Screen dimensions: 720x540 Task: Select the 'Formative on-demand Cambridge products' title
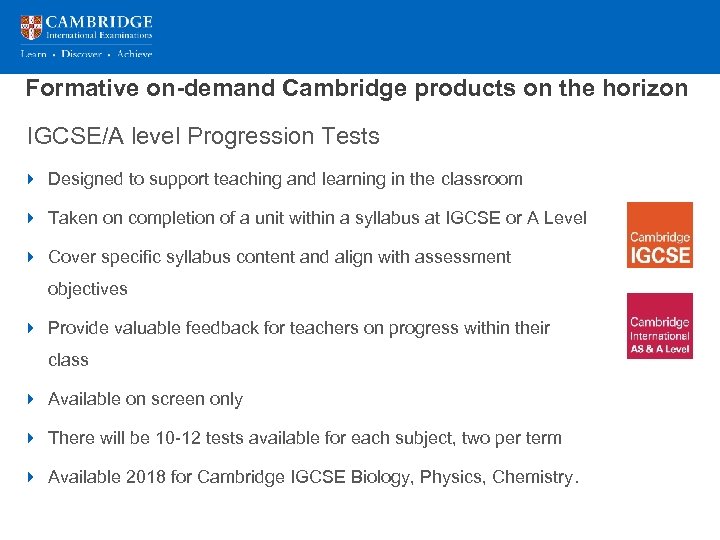356,88
